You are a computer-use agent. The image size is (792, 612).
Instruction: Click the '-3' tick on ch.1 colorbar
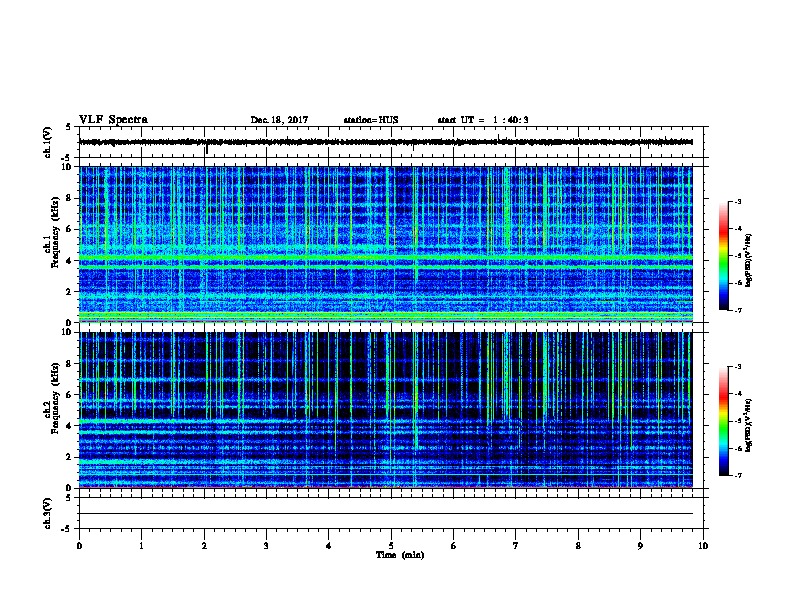(x=737, y=202)
